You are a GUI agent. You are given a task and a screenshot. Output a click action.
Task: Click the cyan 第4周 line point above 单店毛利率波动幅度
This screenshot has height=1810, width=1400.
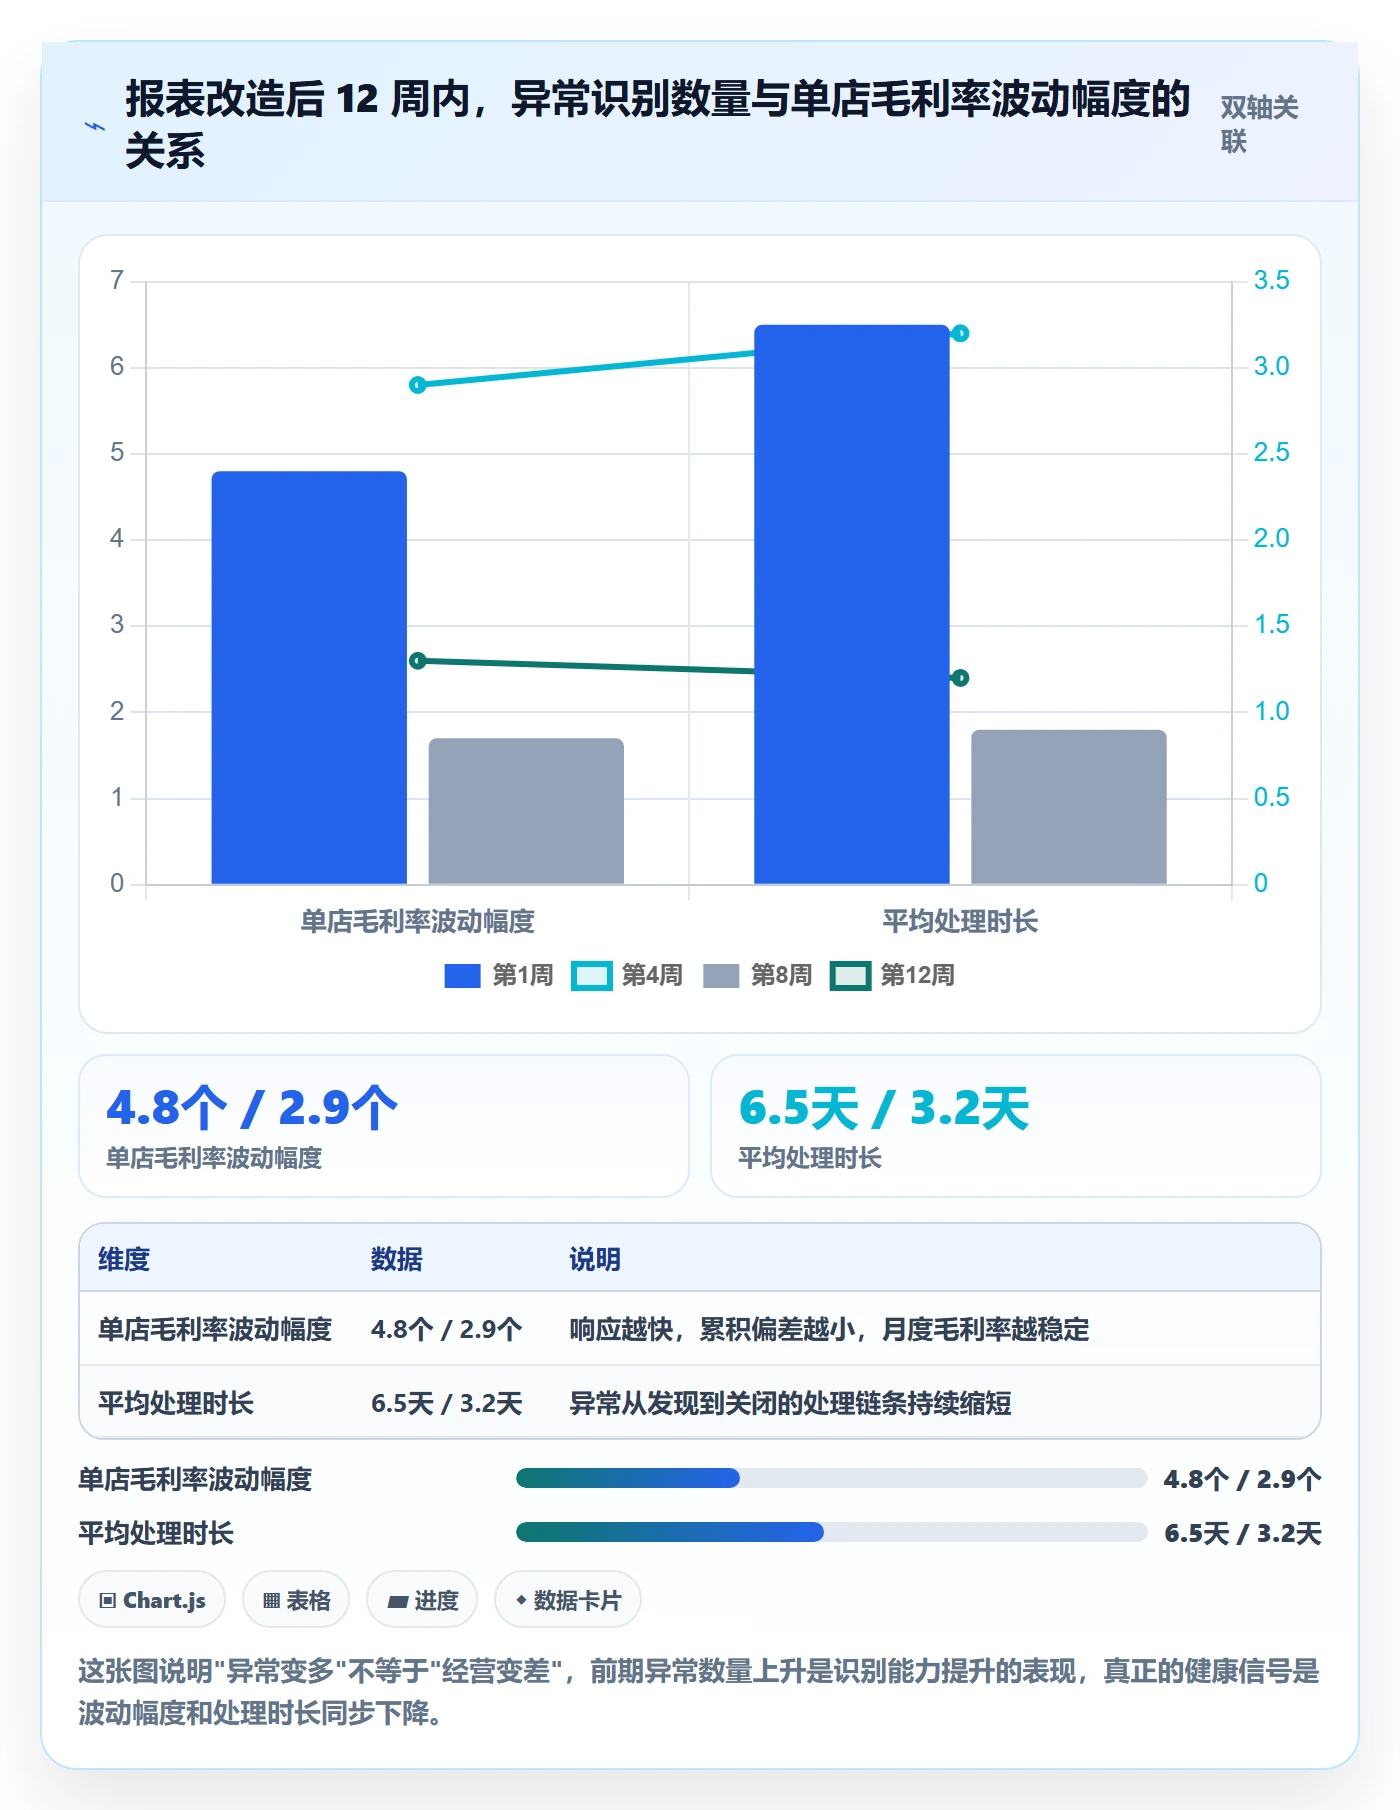(418, 385)
